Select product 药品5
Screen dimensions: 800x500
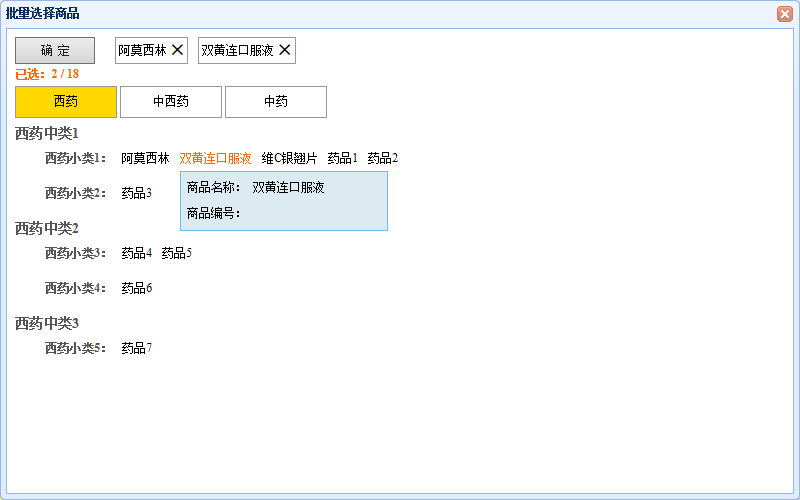click(176, 253)
